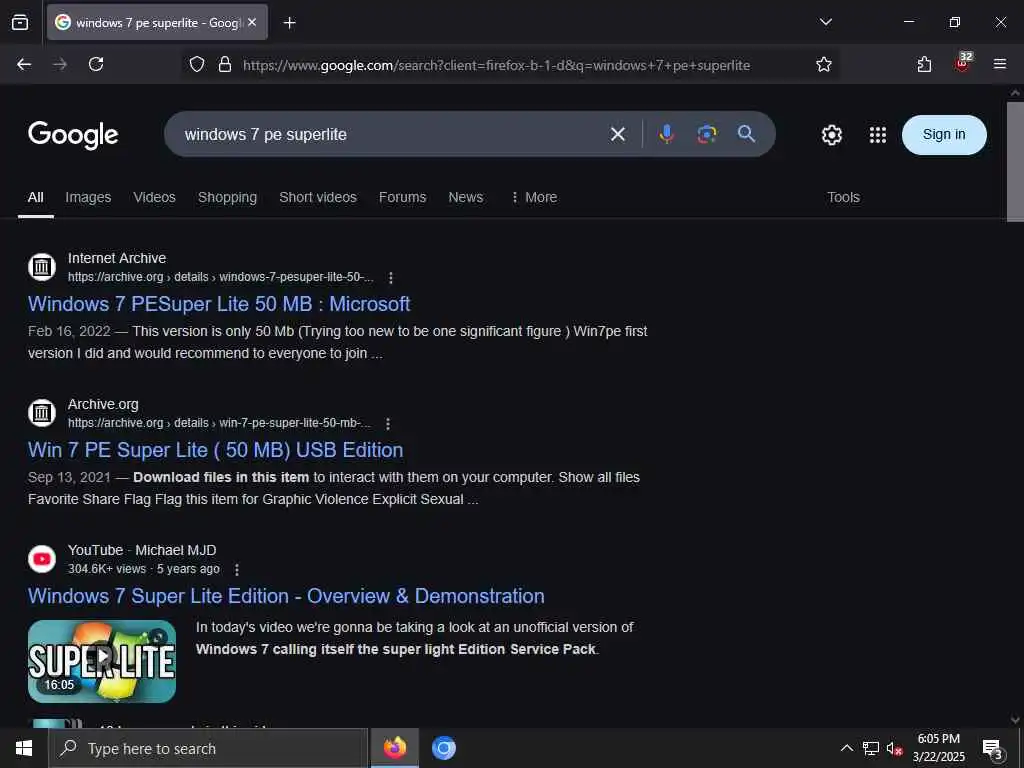1024x768 pixels.
Task: Switch to the Short videos tab
Action: click(x=318, y=197)
